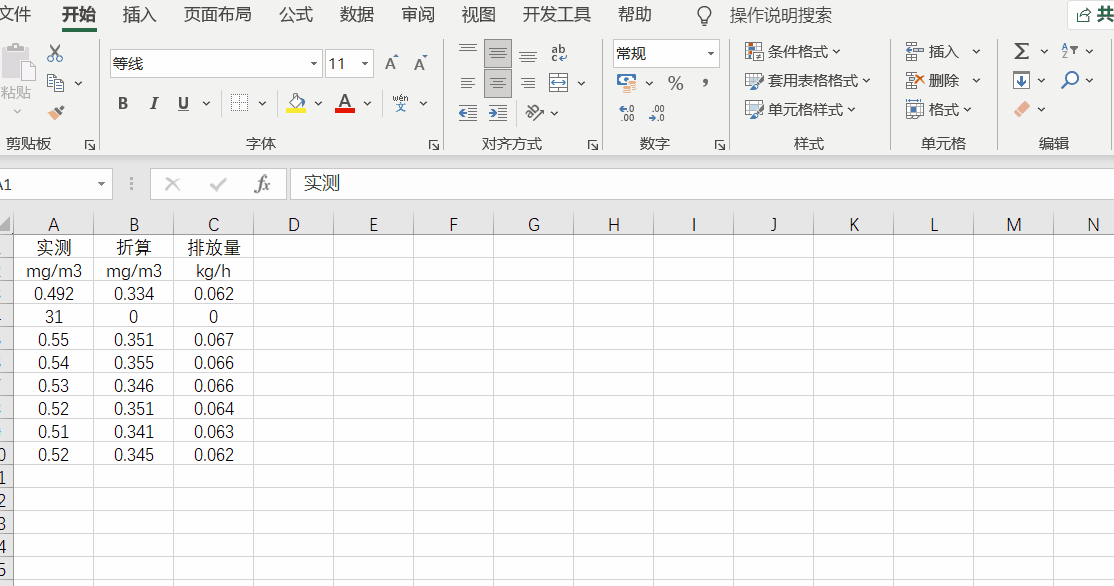This screenshot has height=586, width=1114.
Task: Apply red font color
Action: point(345,103)
